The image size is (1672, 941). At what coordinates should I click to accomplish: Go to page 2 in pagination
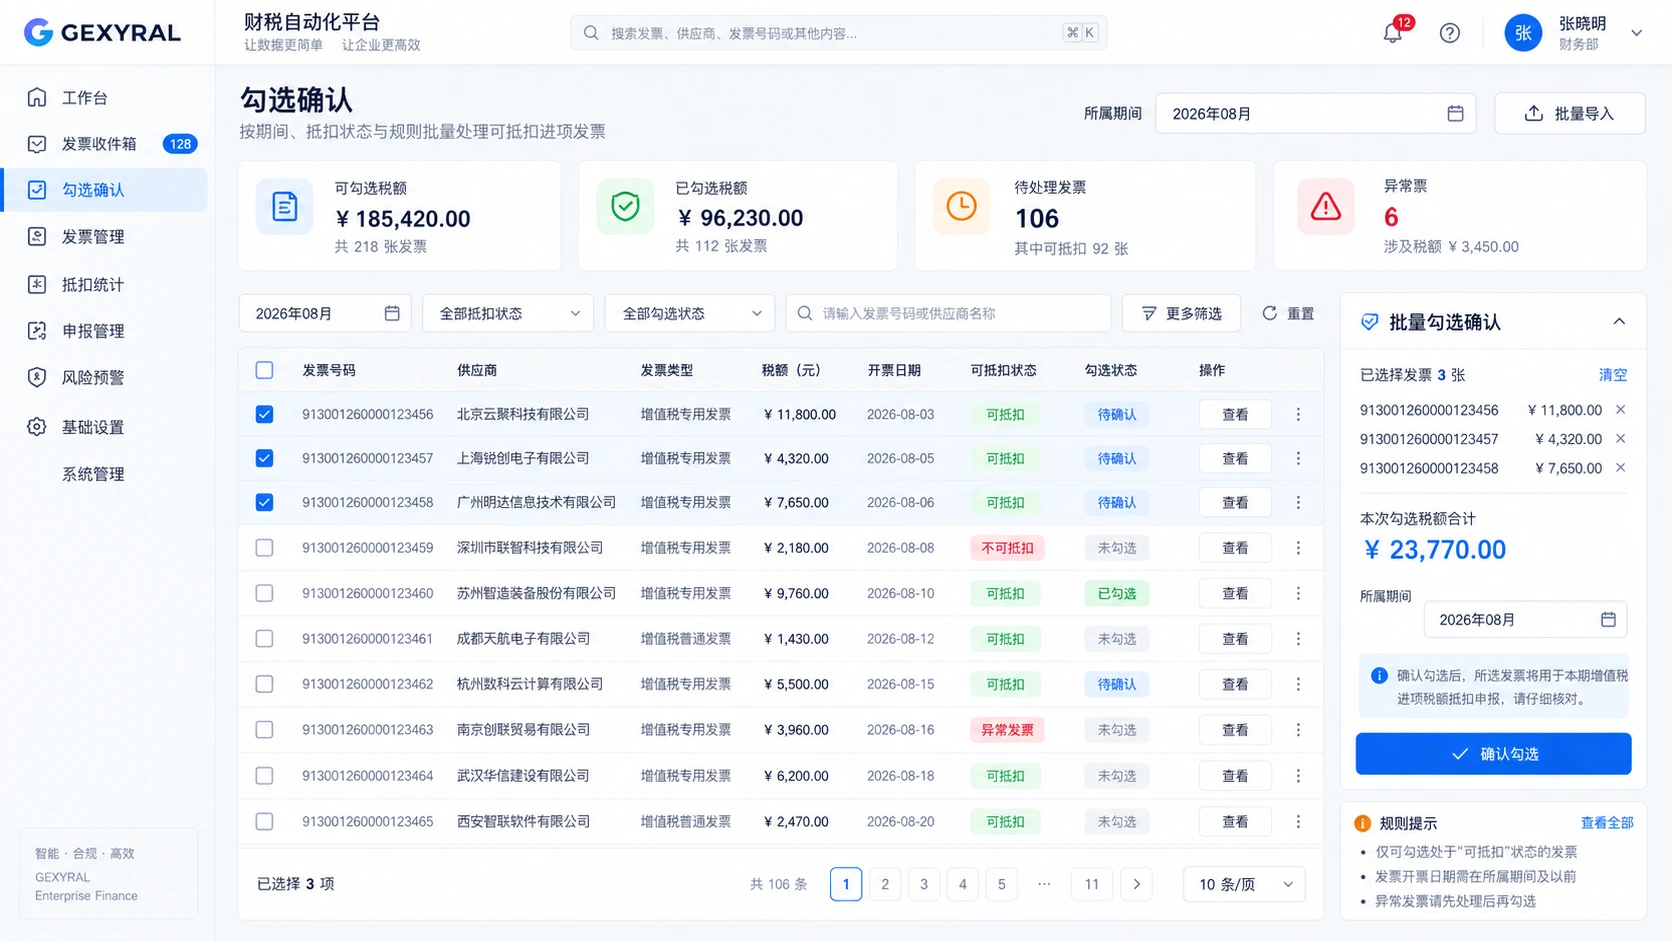(x=885, y=884)
